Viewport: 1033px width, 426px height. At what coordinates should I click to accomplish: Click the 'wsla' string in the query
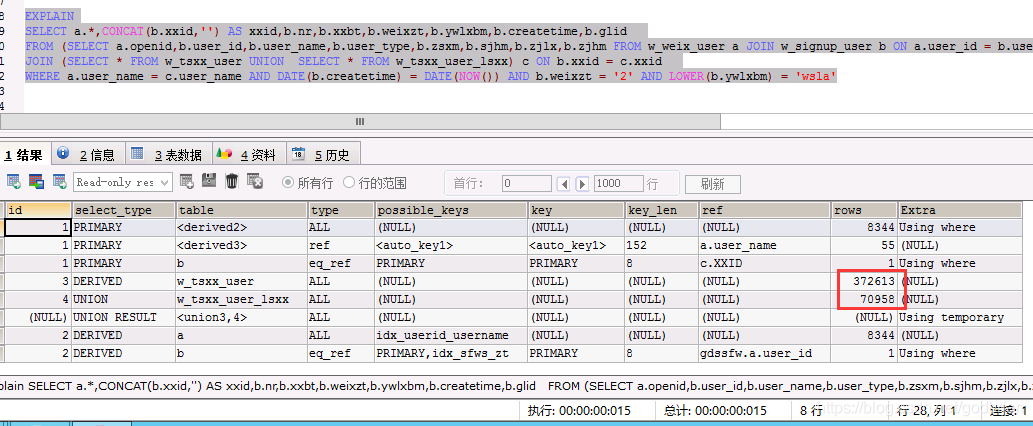817,76
